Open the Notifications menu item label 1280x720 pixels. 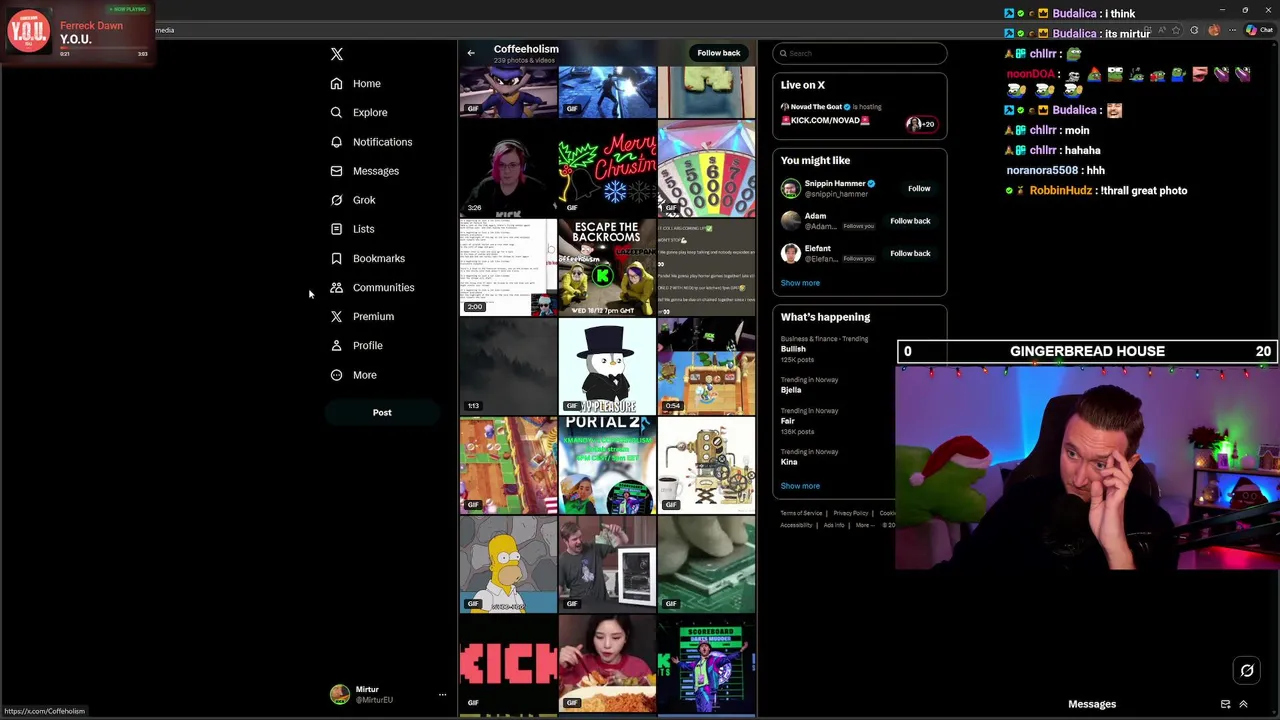click(382, 142)
